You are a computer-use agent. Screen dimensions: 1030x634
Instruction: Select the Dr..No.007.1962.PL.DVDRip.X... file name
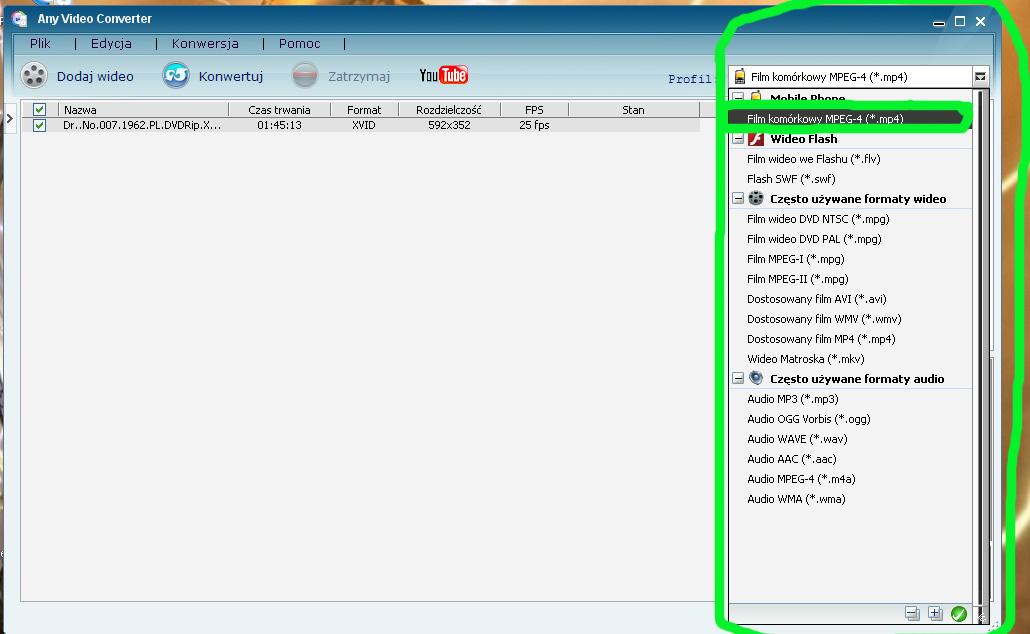(x=142, y=125)
